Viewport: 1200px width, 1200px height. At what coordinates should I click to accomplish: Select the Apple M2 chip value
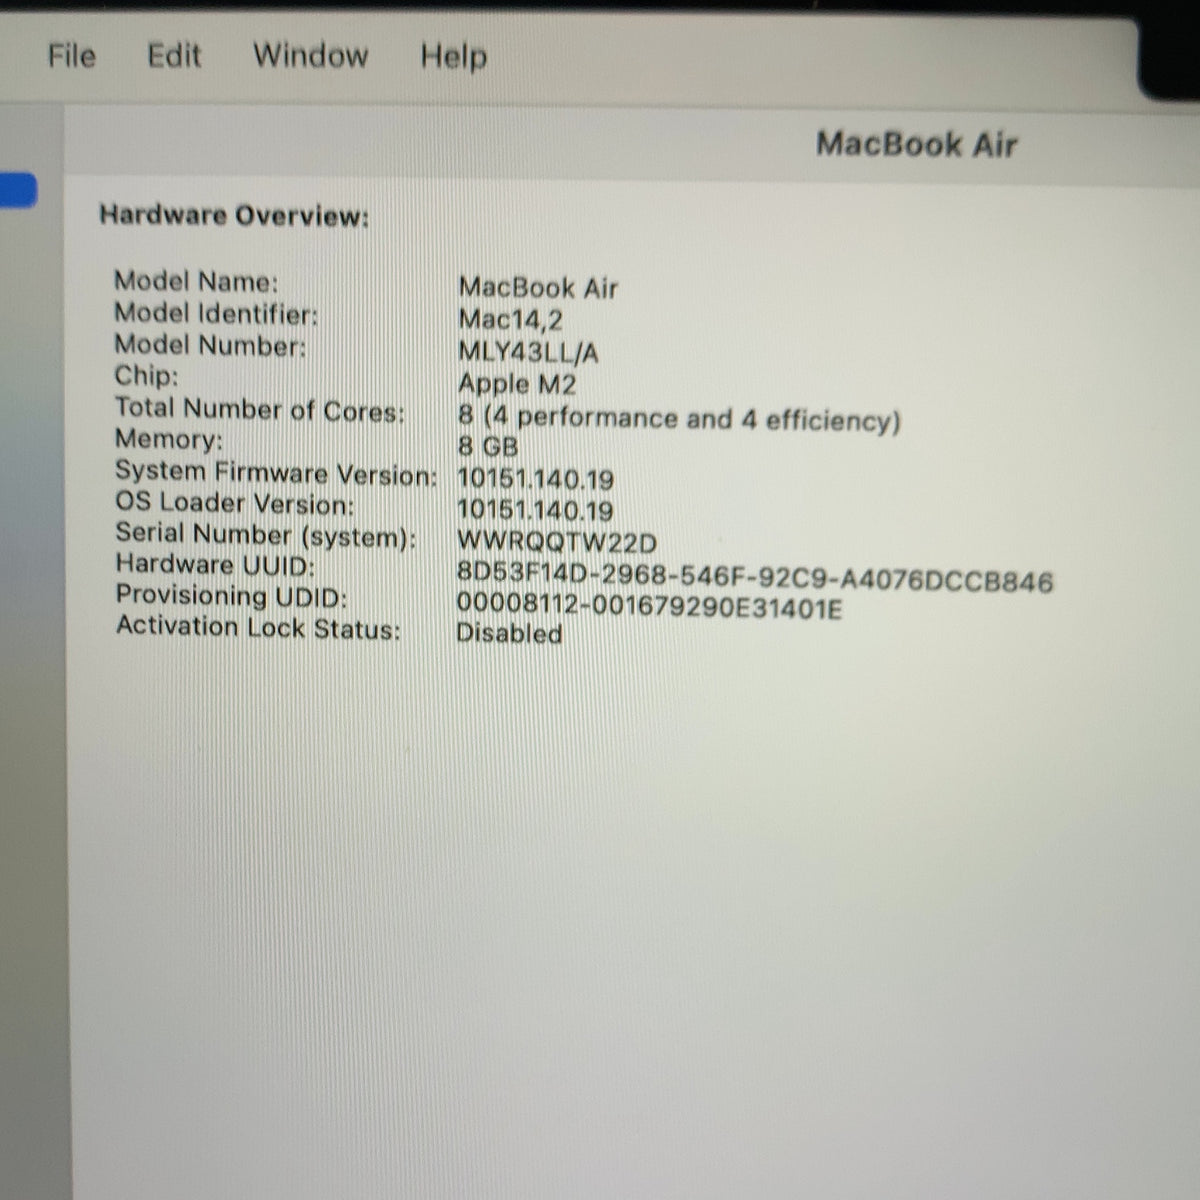[x=517, y=384]
